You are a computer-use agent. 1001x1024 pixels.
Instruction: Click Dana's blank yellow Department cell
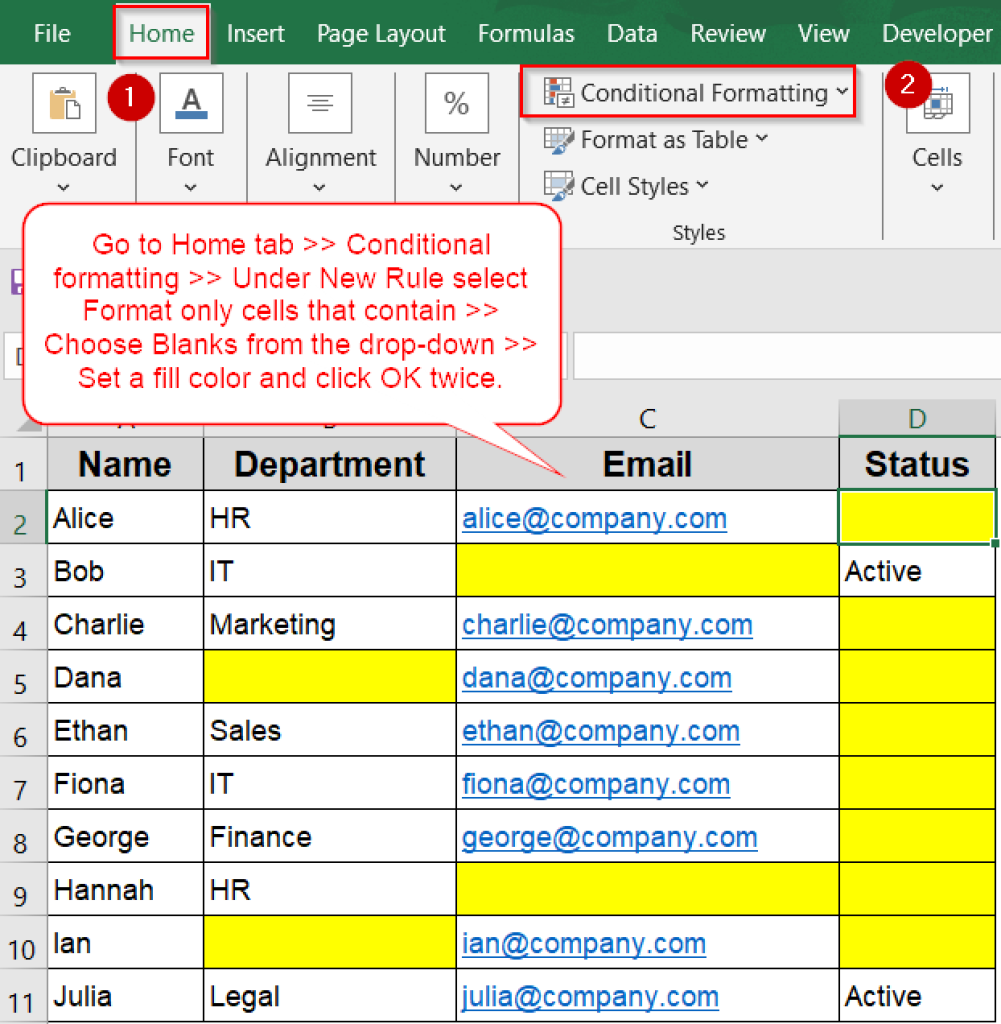330,677
